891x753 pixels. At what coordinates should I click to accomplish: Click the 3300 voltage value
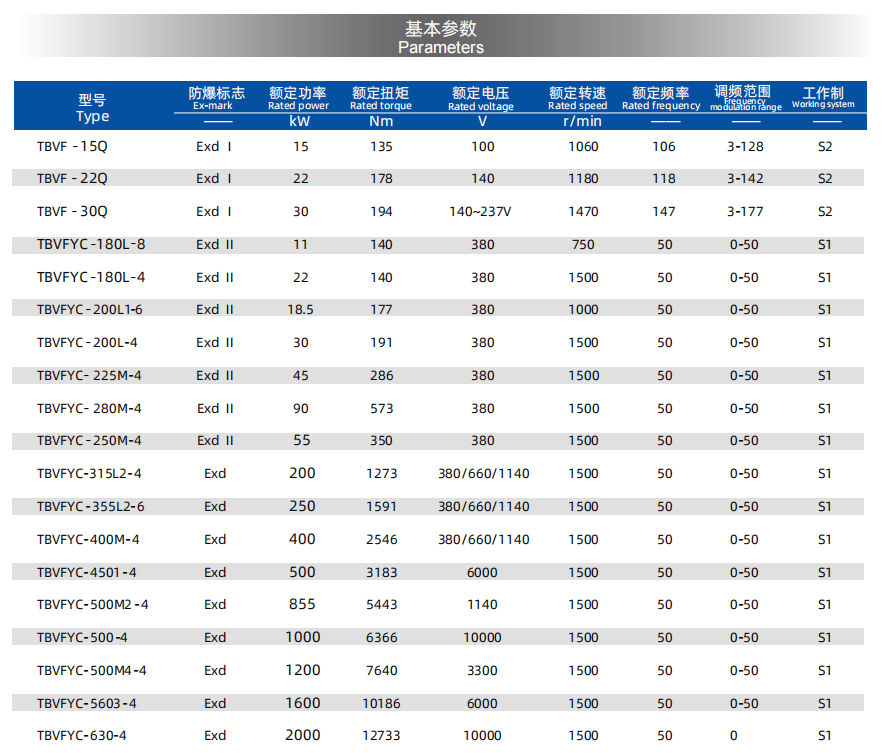[482, 670]
